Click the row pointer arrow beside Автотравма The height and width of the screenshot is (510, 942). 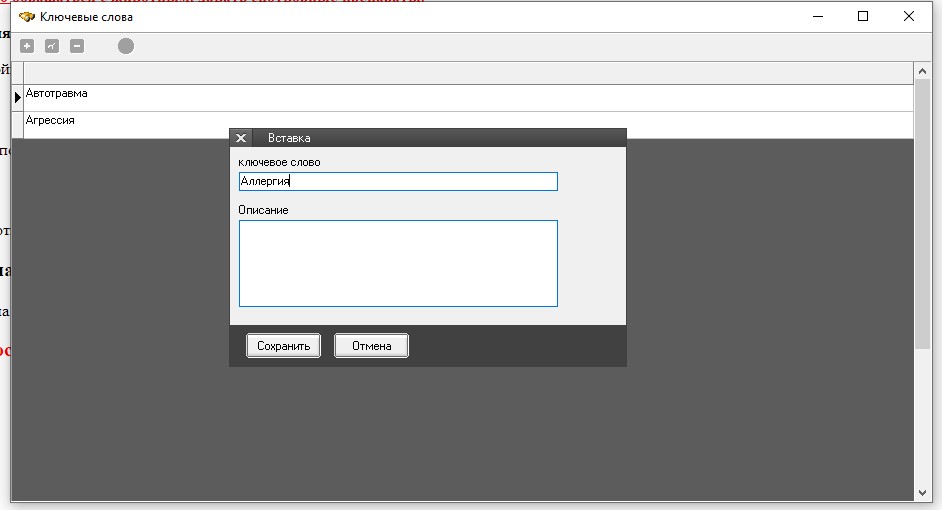point(18,97)
